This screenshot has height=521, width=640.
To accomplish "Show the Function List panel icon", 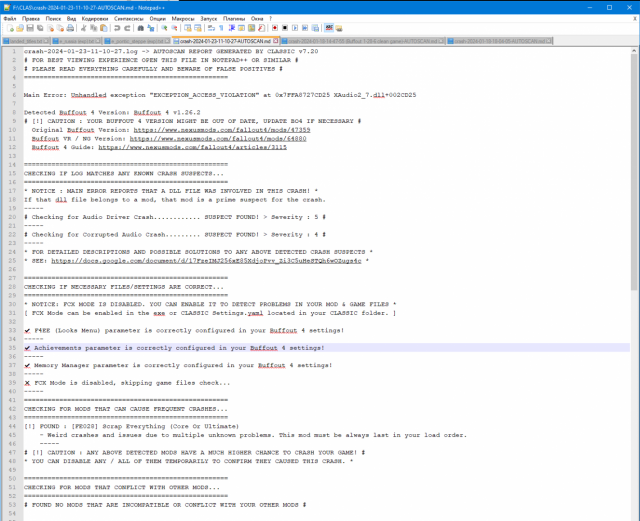I will (x=261, y=28).
